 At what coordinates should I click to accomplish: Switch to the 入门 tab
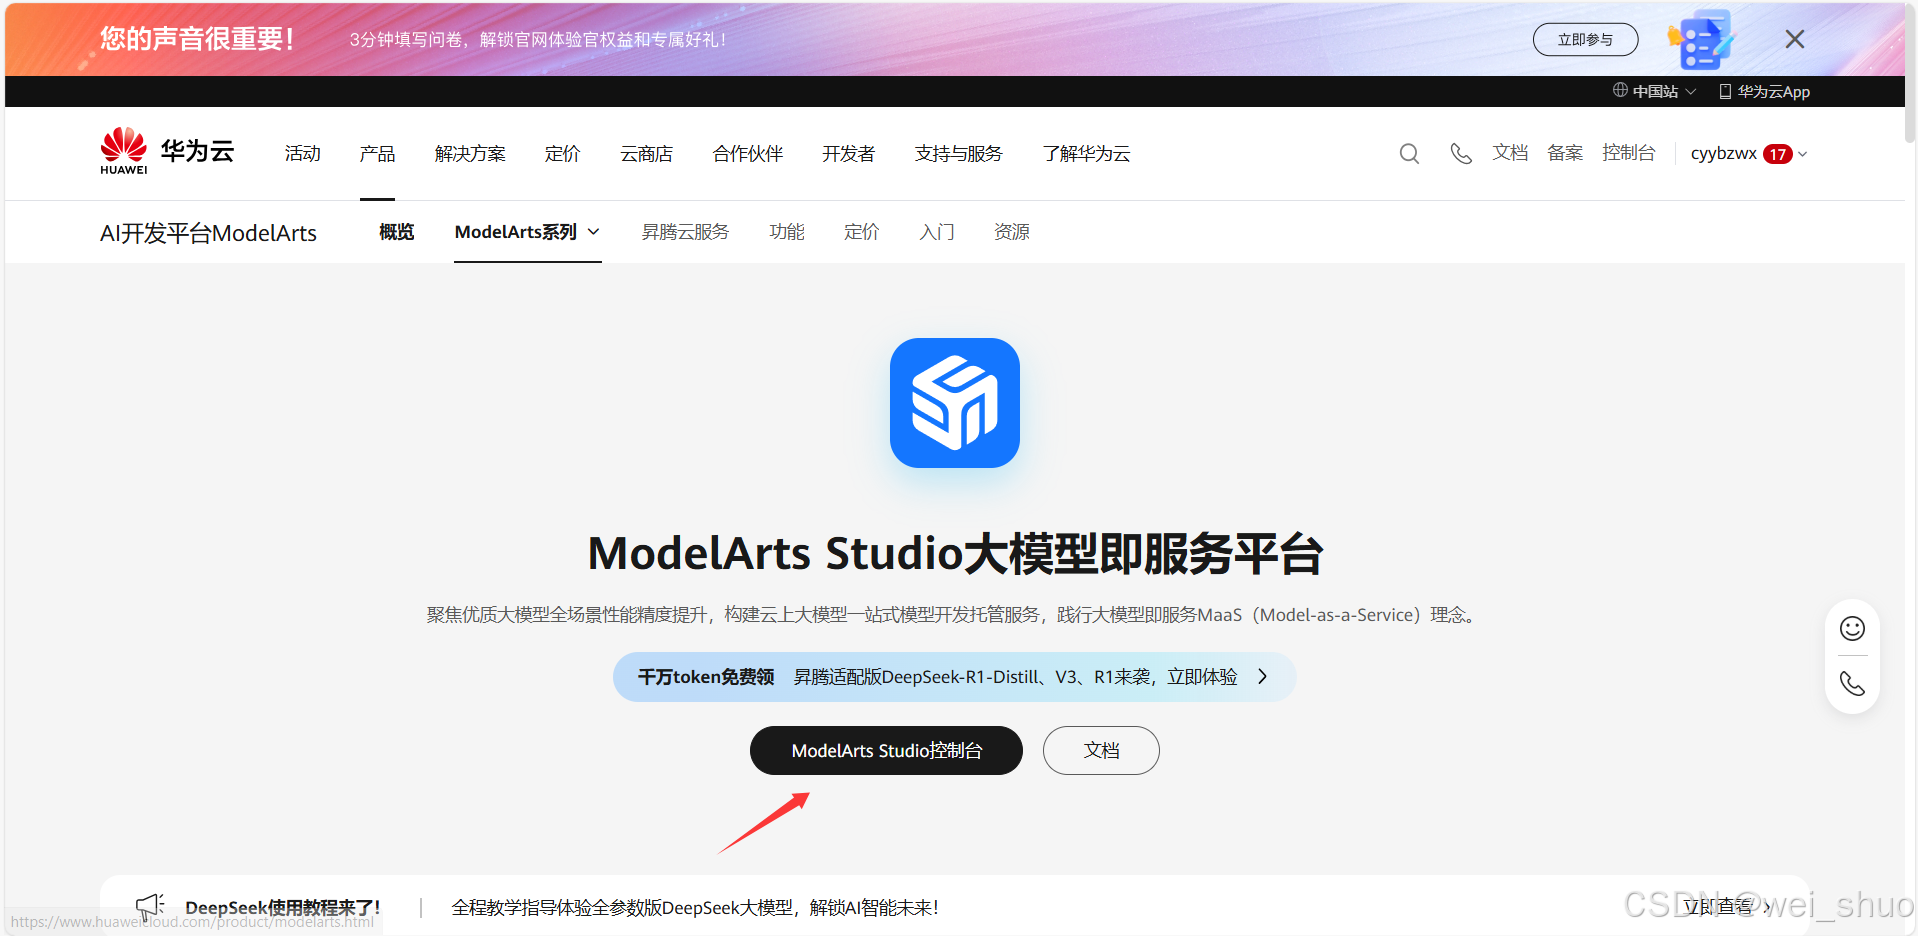pos(937,232)
